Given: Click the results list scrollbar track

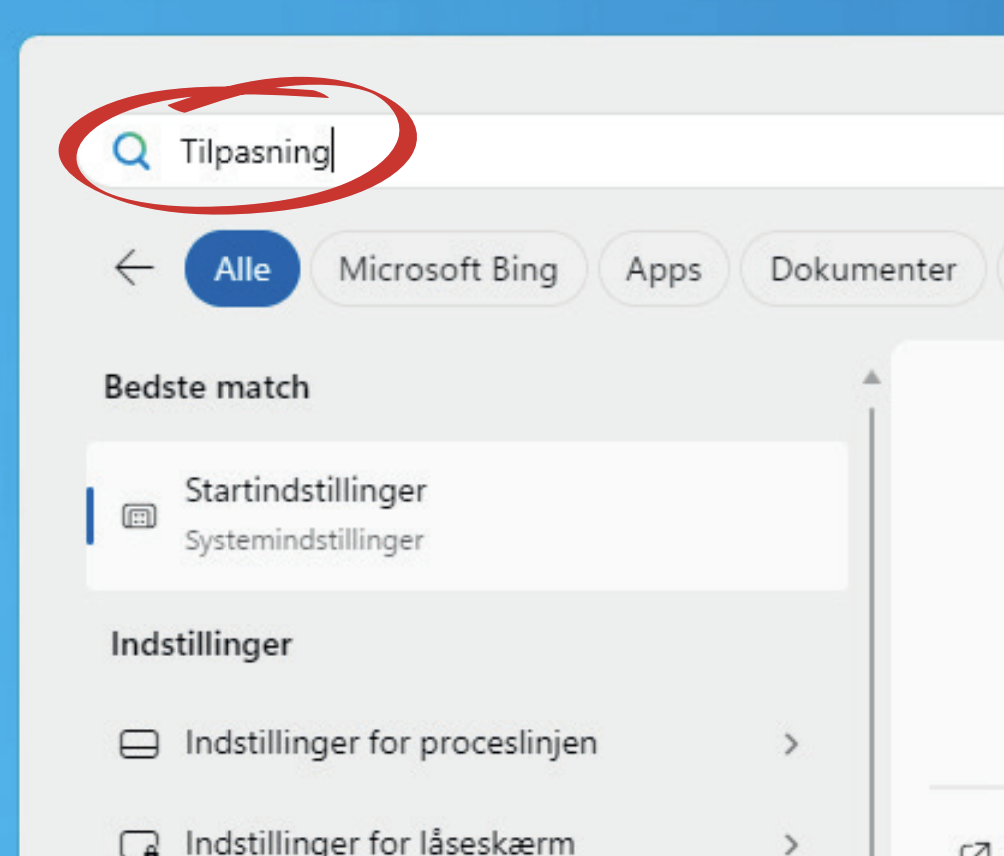Looking at the screenshot, I should [872, 600].
